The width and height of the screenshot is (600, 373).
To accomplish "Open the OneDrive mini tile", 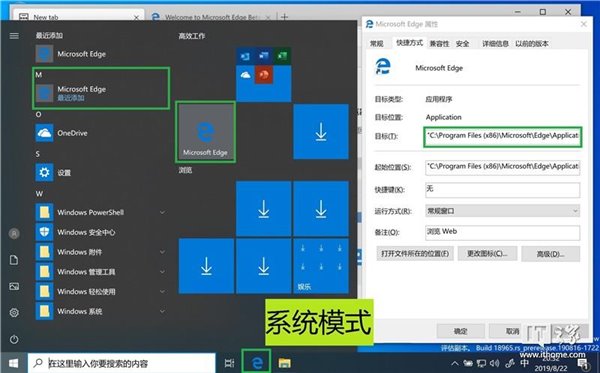I will point(245,75).
